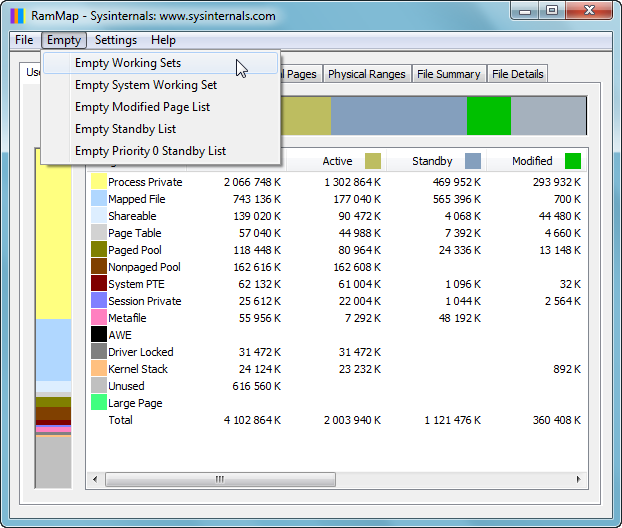Click the dark gray Driver Locked swatch
This screenshot has height=528, width=622.
click(x=99, y=351)
